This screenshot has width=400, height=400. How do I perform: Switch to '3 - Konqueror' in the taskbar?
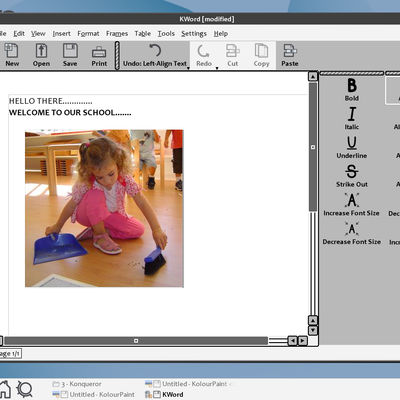(77, 384)
